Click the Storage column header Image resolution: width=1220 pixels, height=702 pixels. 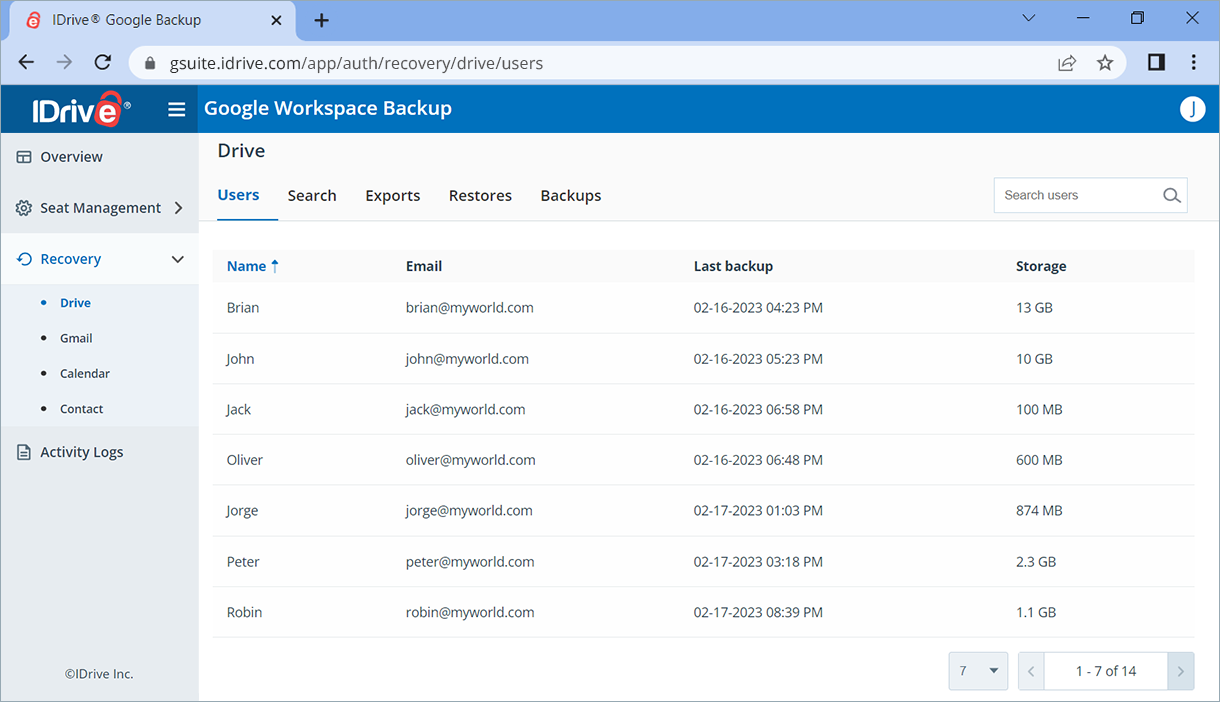[x=1041, y=266]
